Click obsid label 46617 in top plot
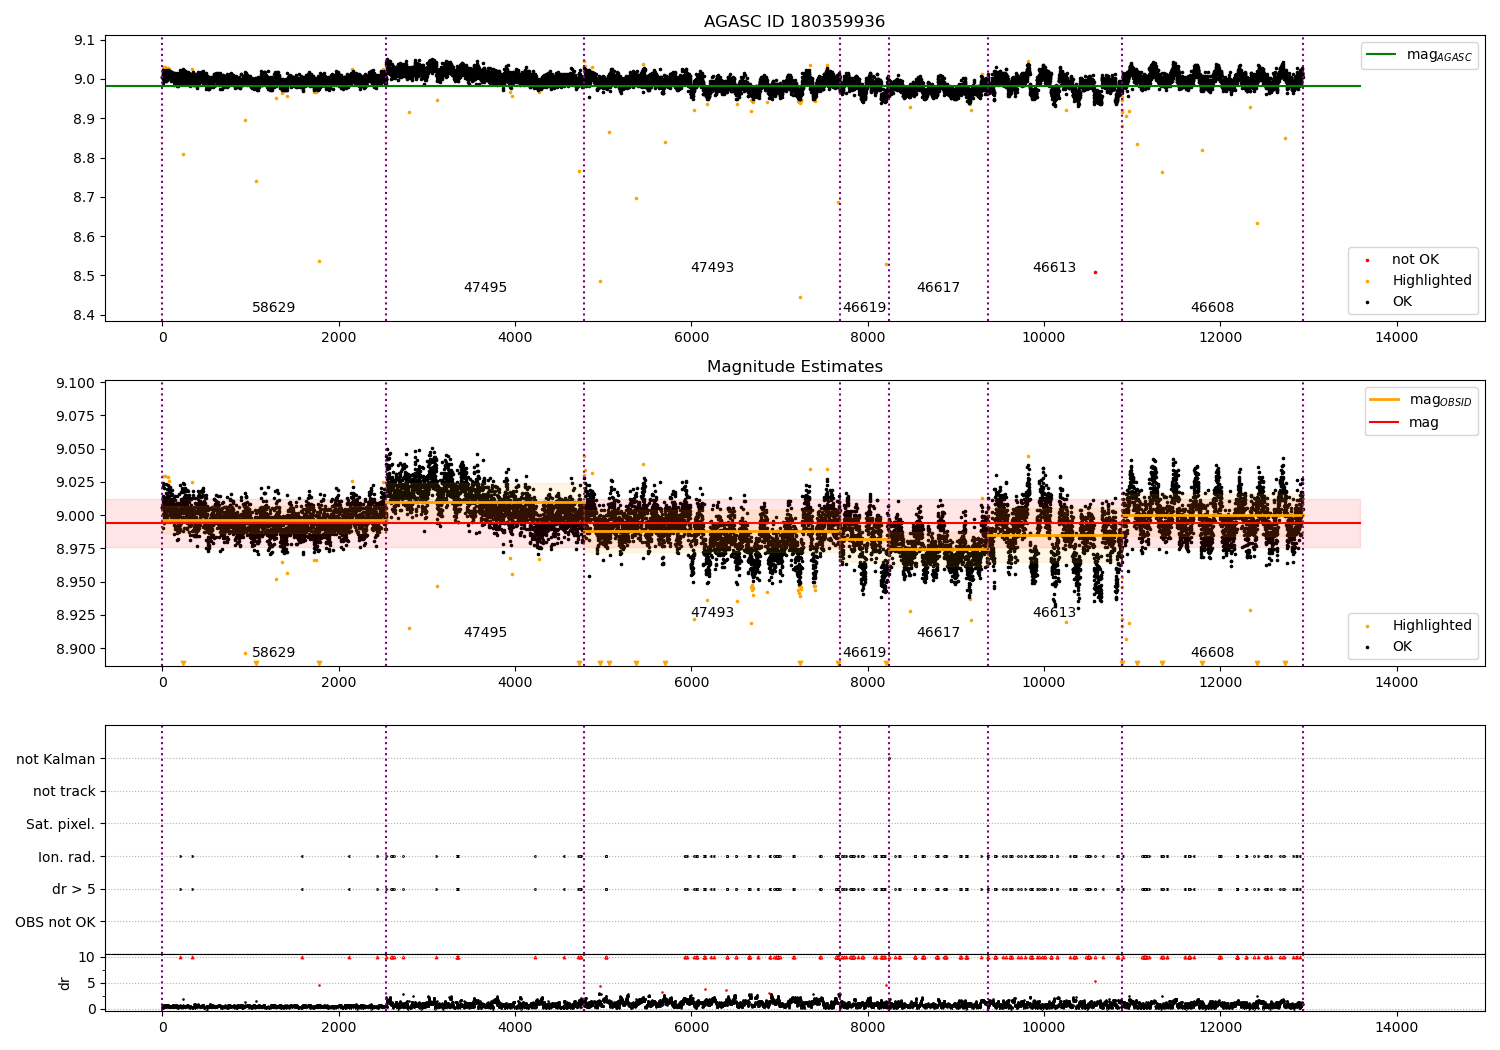Viewport: 1500px width, 1050px height. click(x=938, y=288)
